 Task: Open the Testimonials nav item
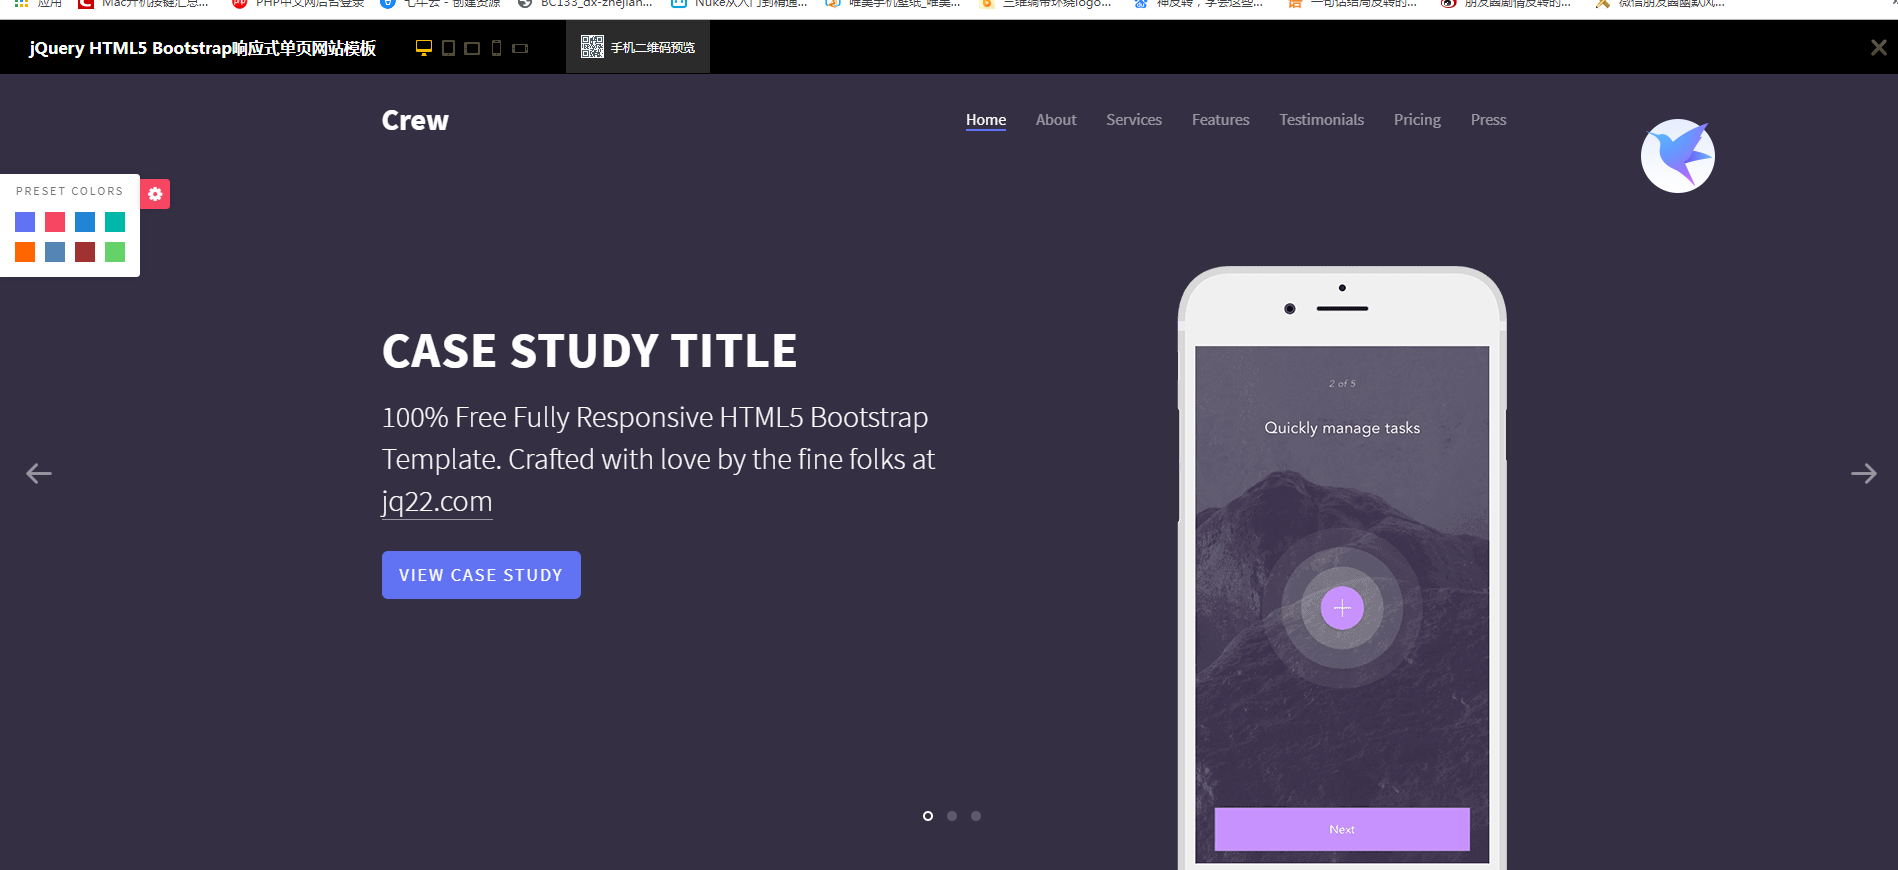1322,120
